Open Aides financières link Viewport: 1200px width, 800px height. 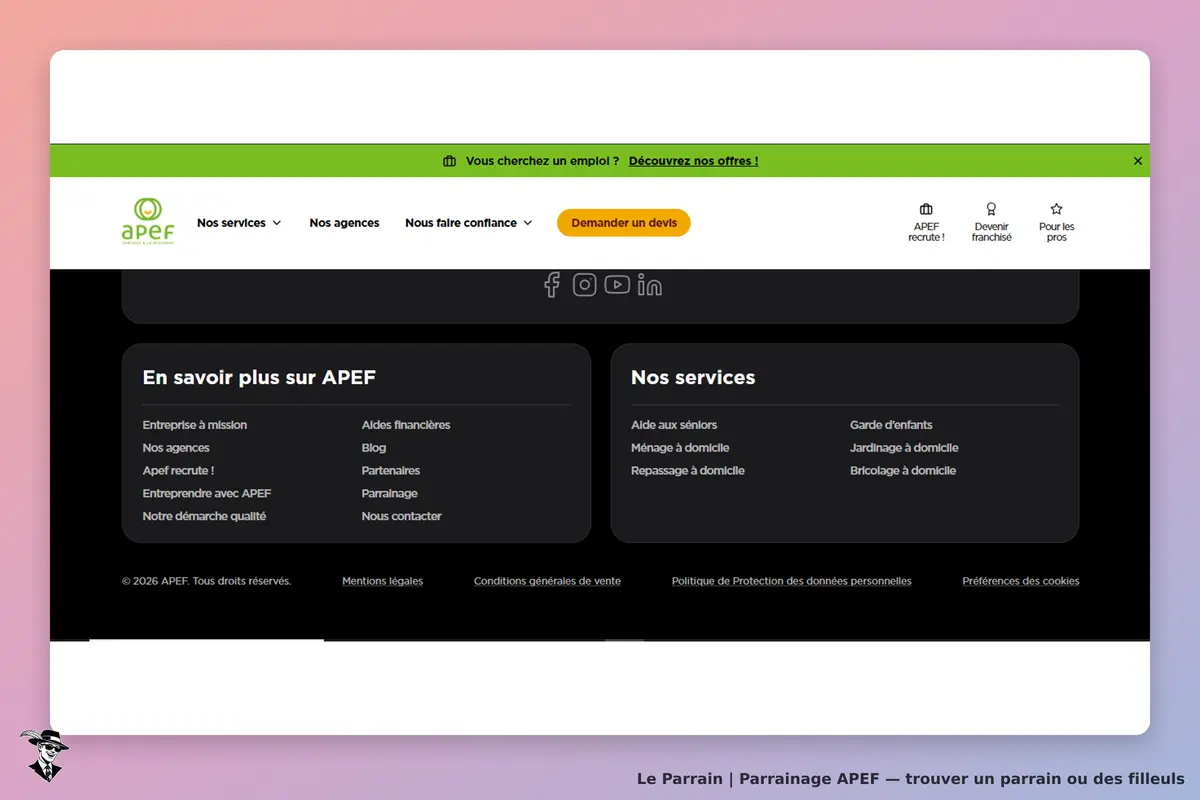pos(406,425)
